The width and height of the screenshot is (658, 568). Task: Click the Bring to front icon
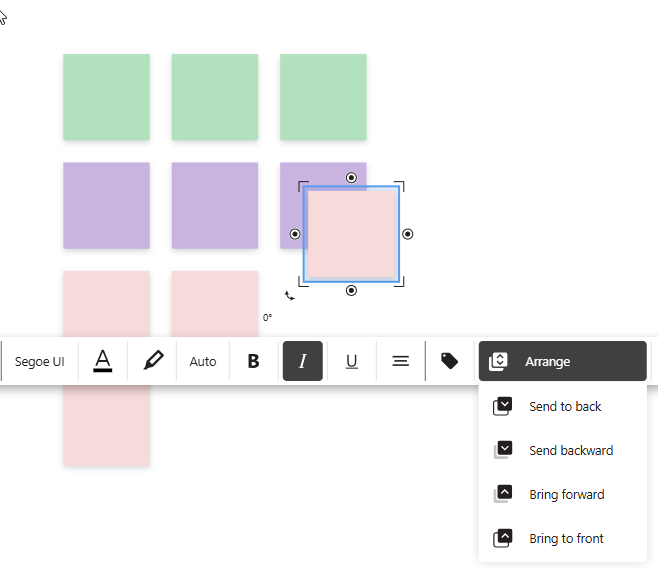tap(503, 538)
